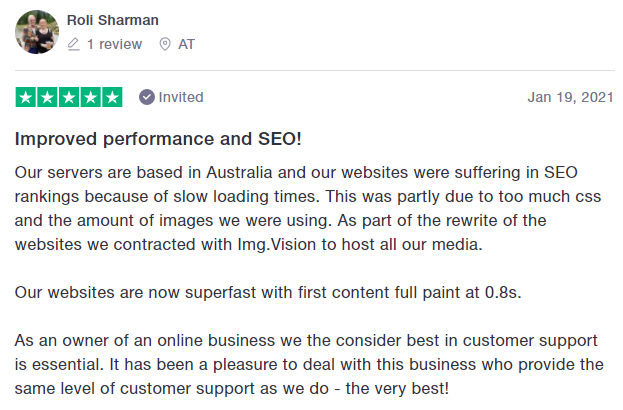Click the paragraph mentioning Img.Vision hosting

pyautogui.click(x=308, y=209)
